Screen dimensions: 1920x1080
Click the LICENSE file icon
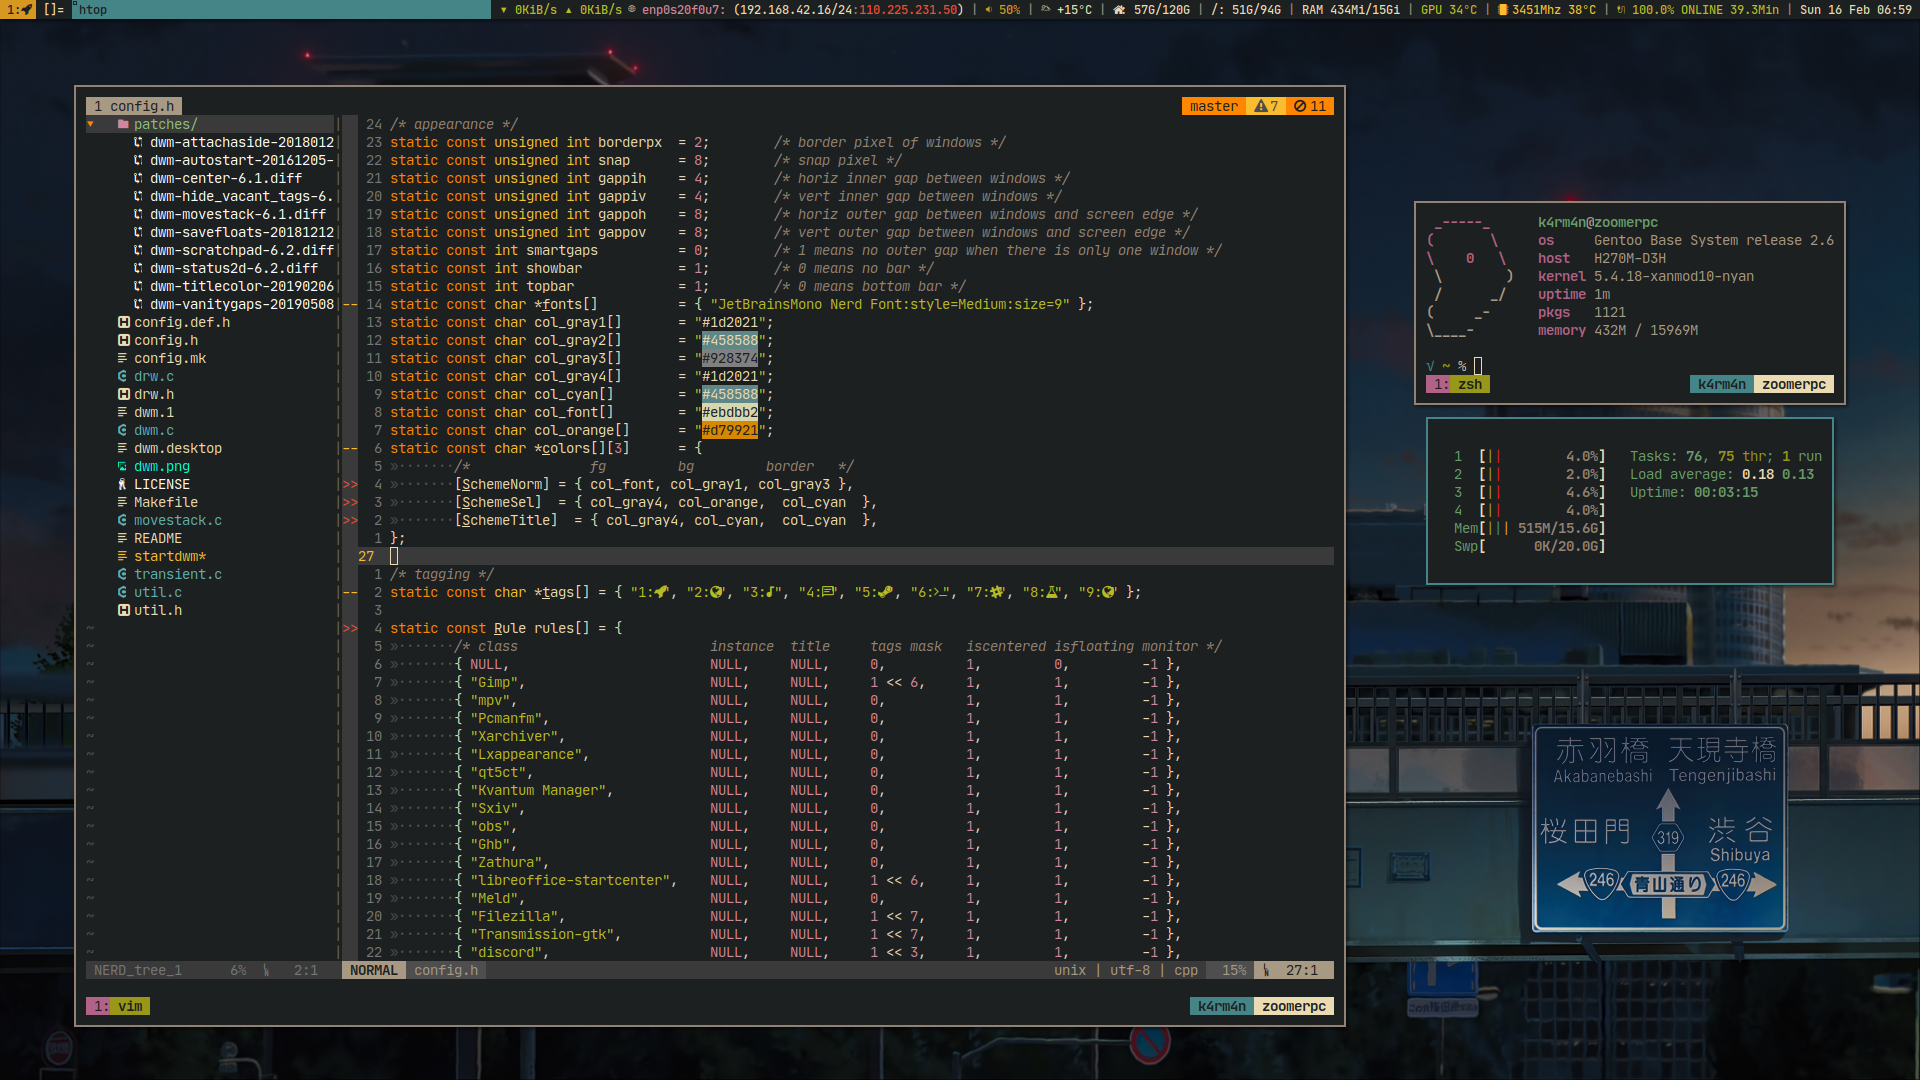122,485
